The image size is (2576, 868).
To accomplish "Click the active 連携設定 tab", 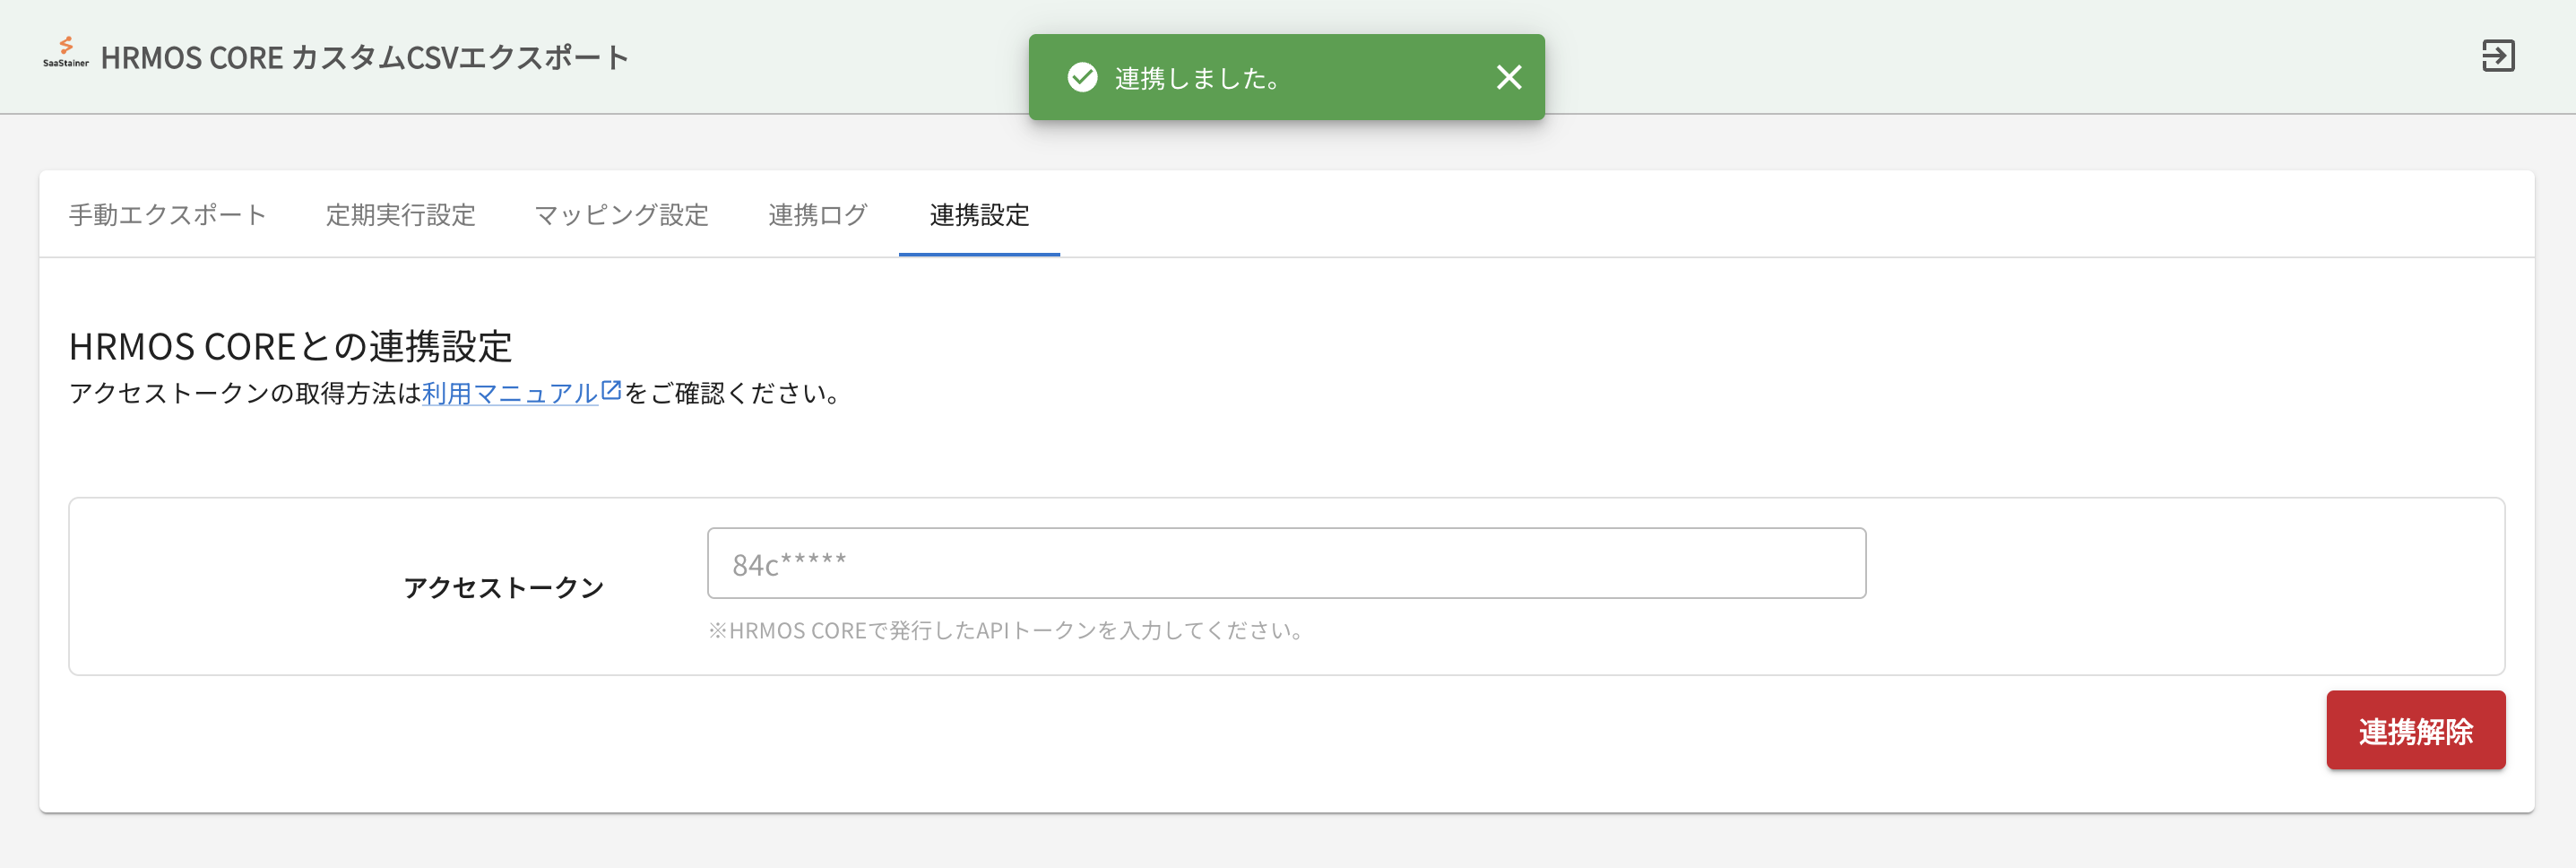I will [976, 214].
